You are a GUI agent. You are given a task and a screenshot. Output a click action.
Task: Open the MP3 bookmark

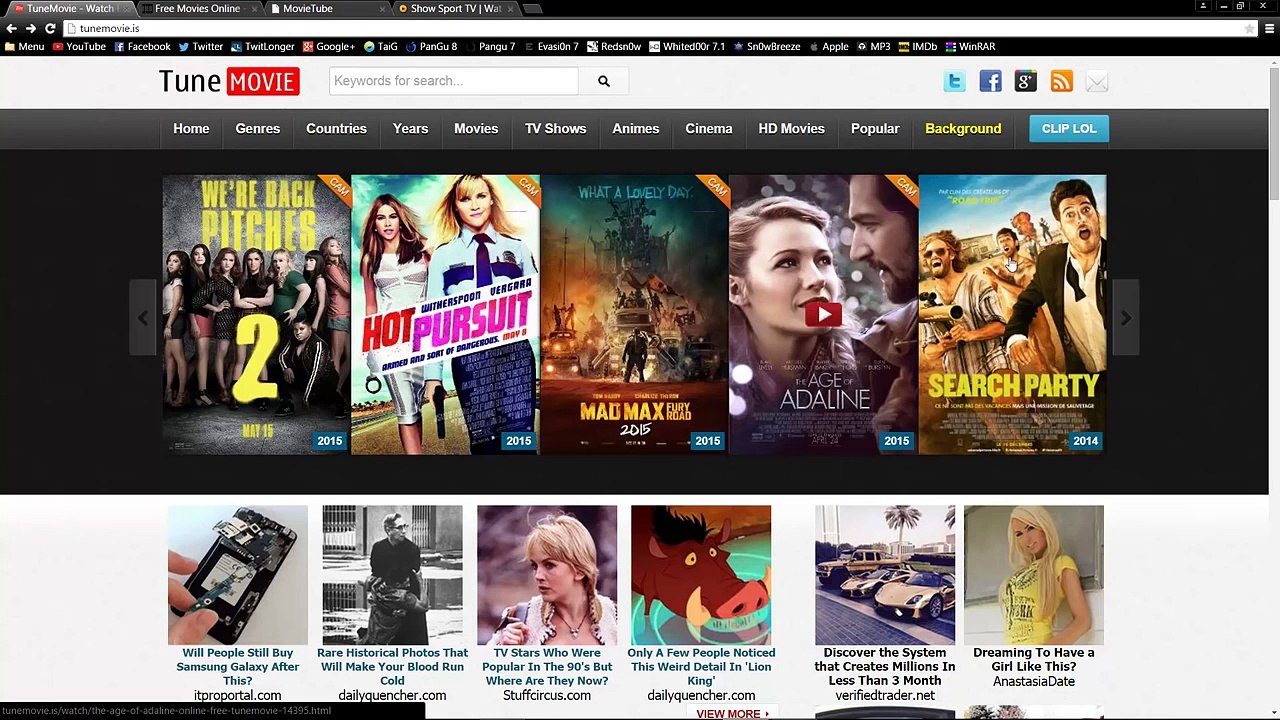pyautogui.click(x=873, y=46)
